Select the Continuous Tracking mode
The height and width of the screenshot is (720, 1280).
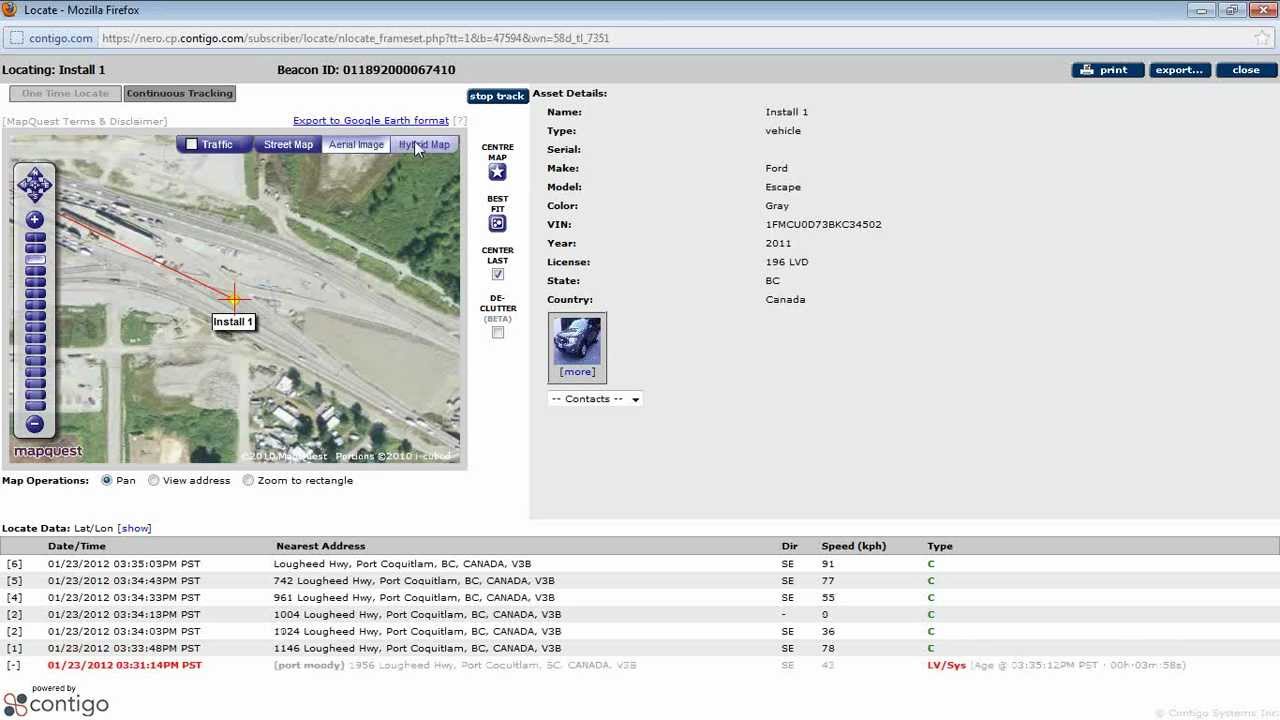180,94
